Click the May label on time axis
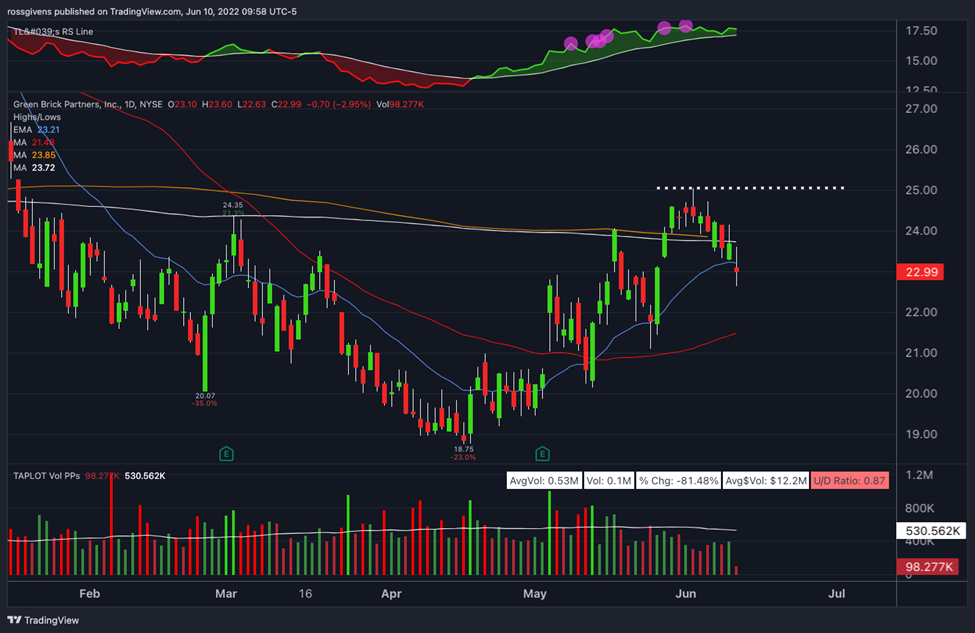This screenshot has width=975, height=633. tap(535, 594)
